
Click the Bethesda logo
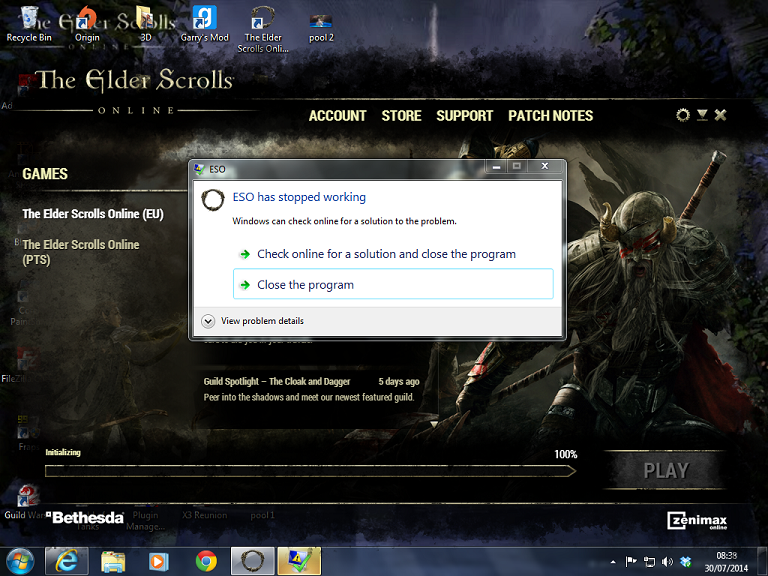pyautogui.click(x=84, y=518)
